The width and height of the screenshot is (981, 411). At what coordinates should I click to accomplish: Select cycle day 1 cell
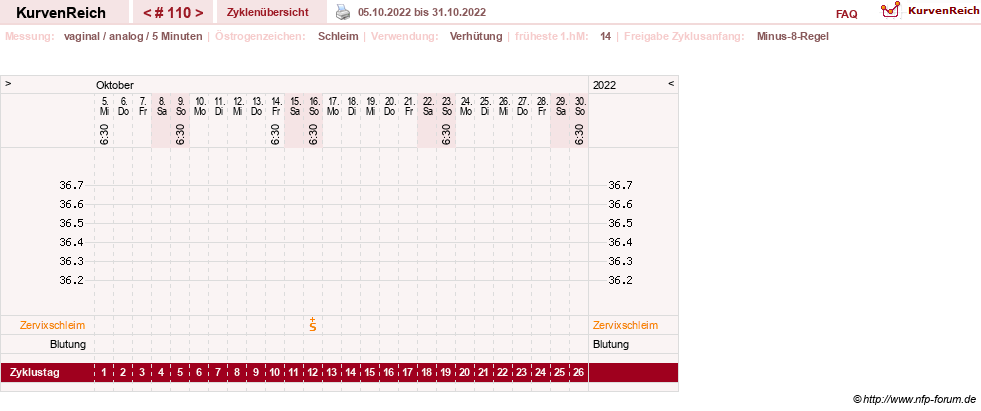(104, 373)
